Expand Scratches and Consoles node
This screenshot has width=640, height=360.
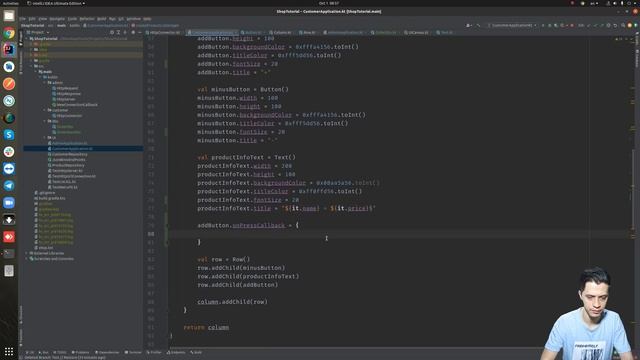(x=27, y=258)
